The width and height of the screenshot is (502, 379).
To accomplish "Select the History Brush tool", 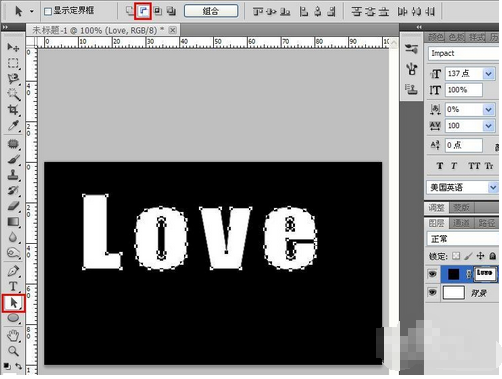I will coord(13,190).
